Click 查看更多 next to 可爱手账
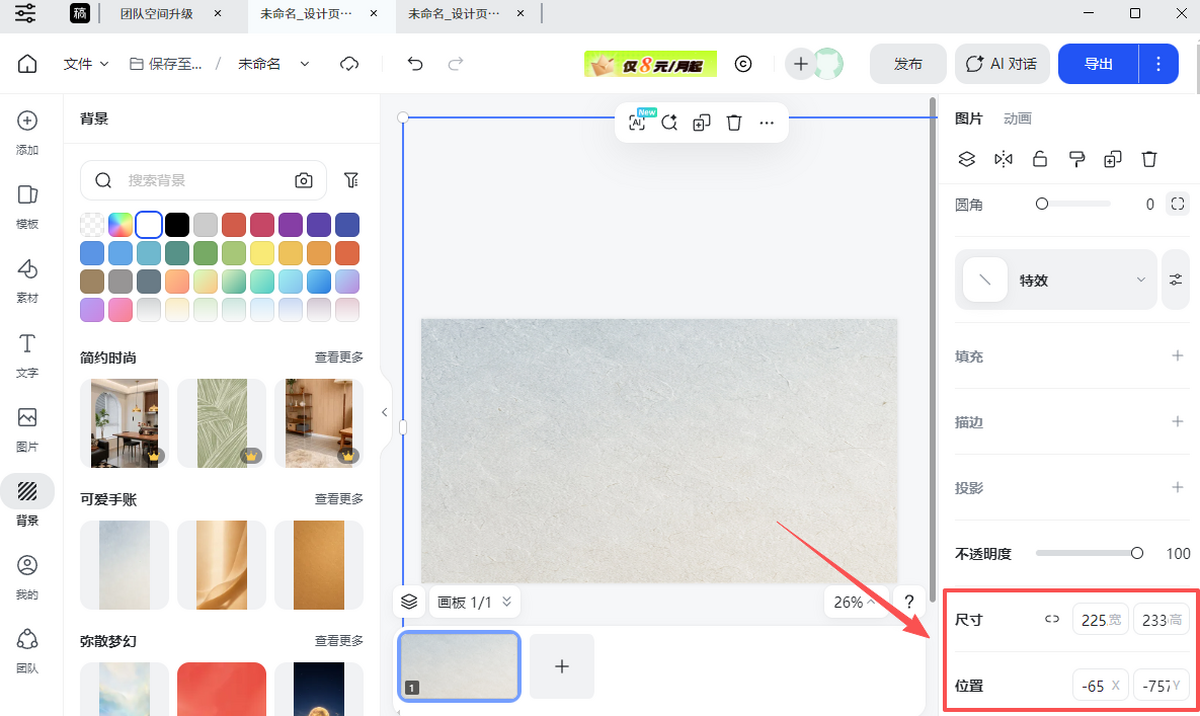 click(x=339, y=499)
